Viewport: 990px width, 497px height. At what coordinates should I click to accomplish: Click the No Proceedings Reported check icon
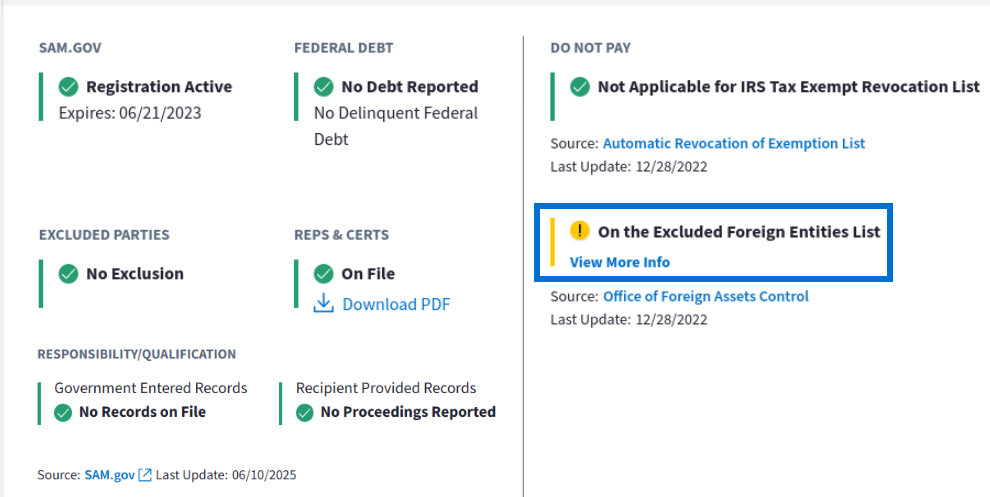tap(305, 412)
